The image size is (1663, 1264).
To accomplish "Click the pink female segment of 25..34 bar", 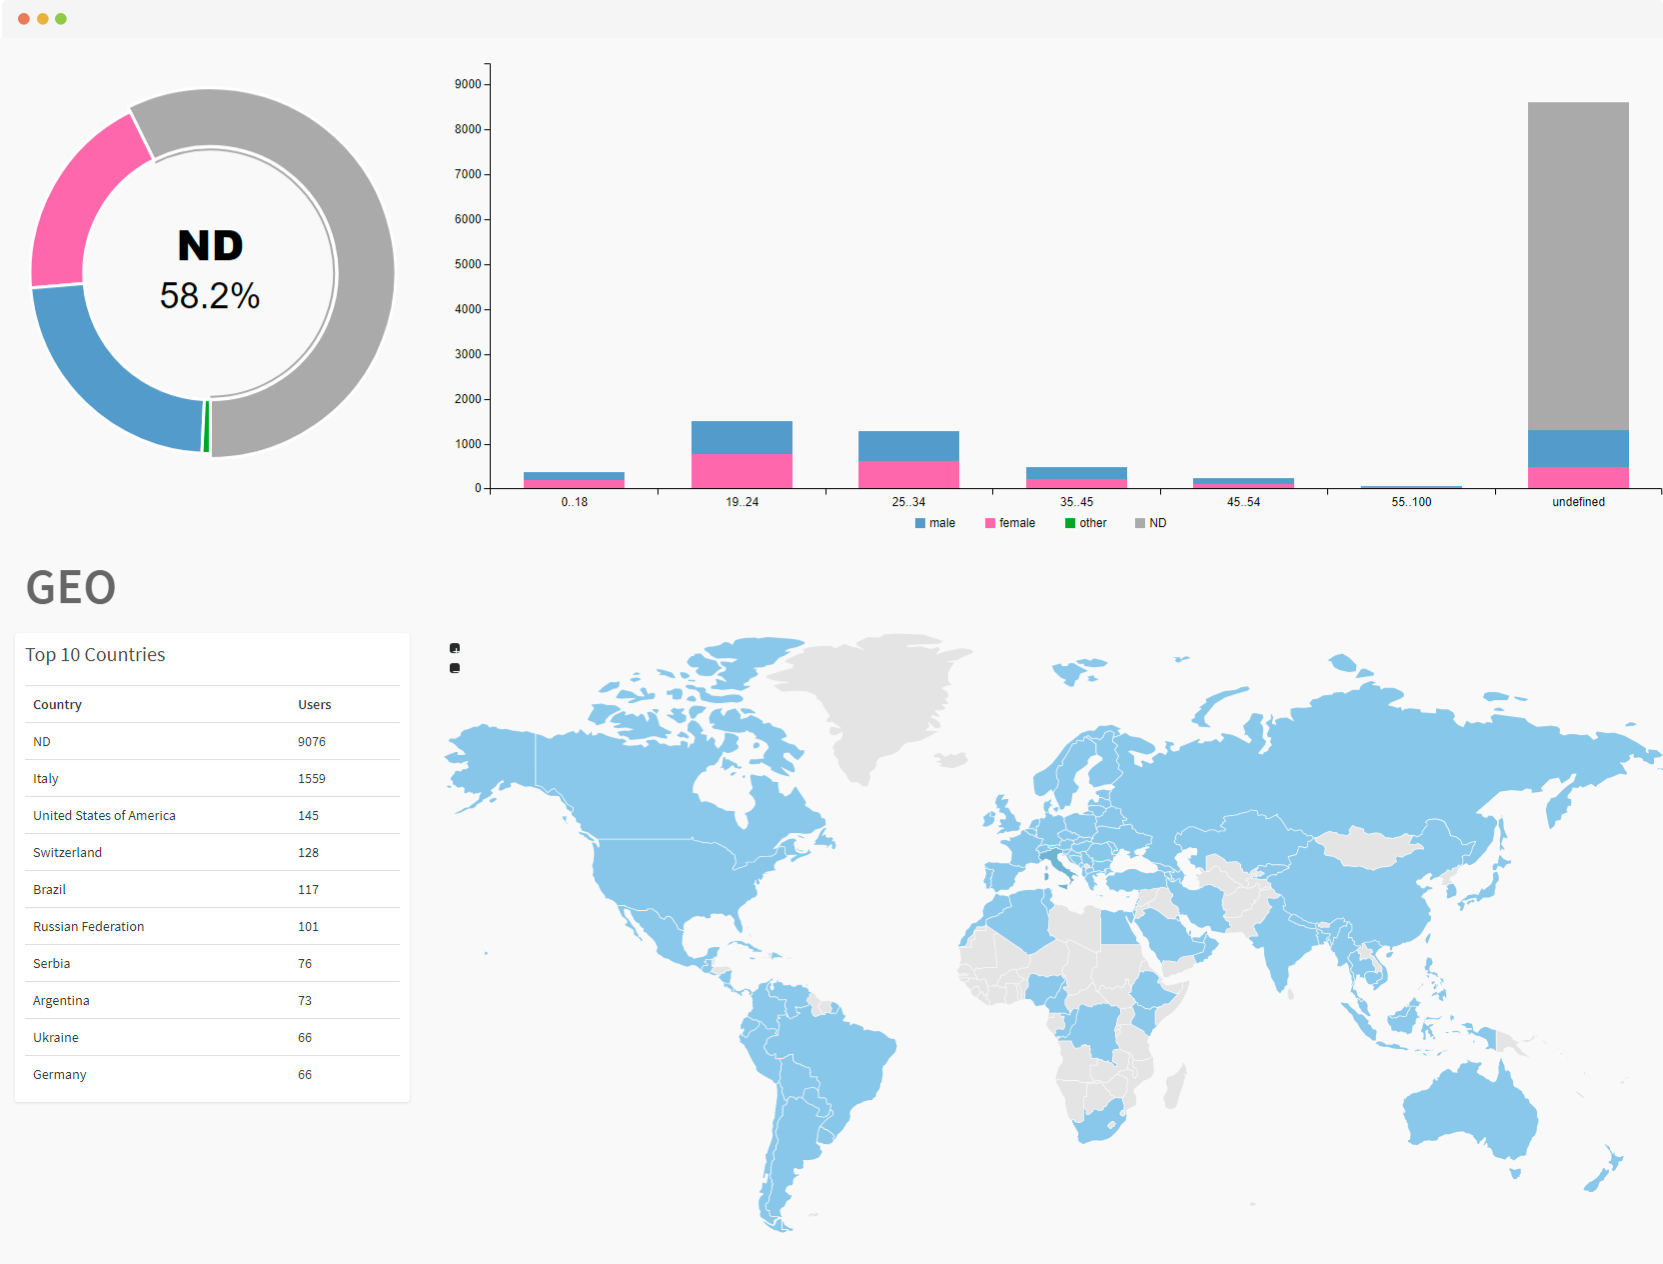I will coord(909,475).
